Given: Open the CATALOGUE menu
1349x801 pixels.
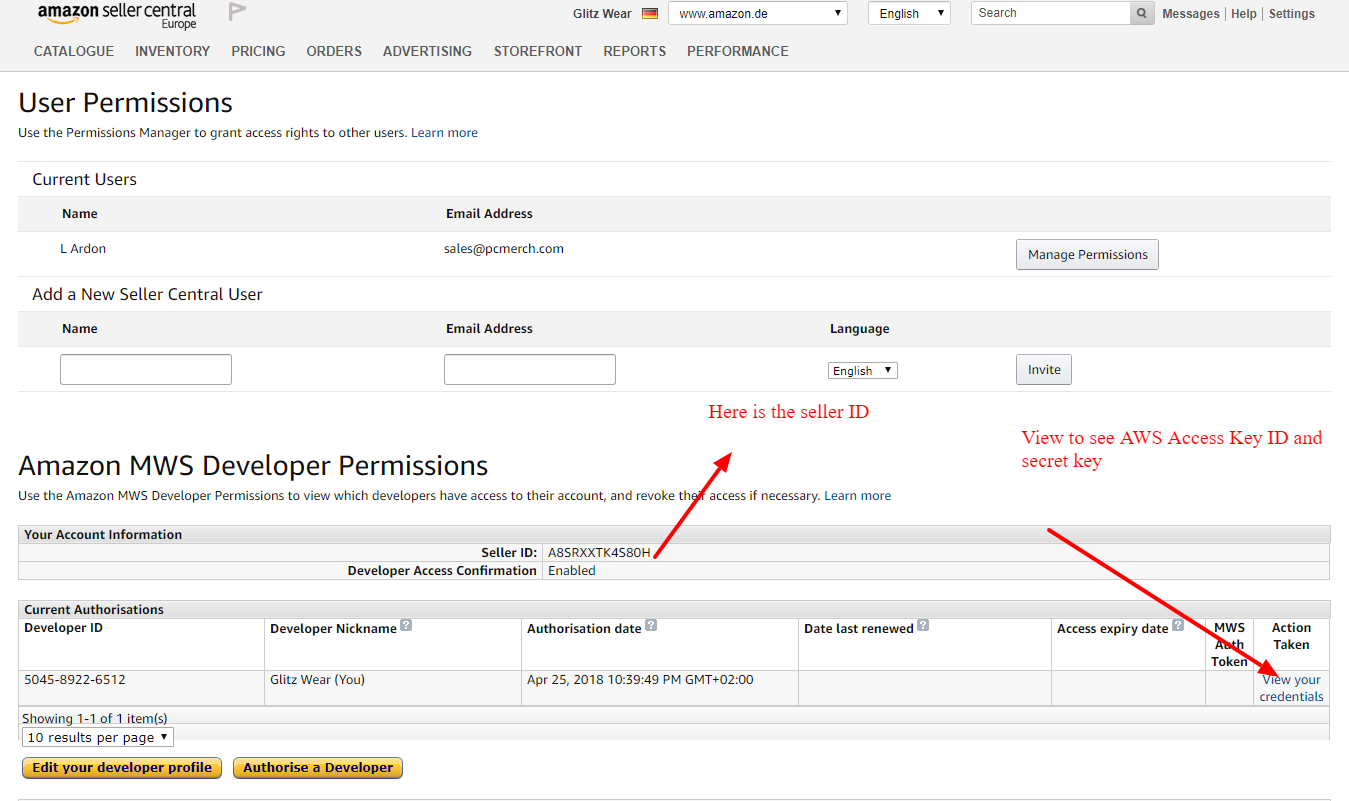Looking at the screenshot, I should tap(74, 51).
